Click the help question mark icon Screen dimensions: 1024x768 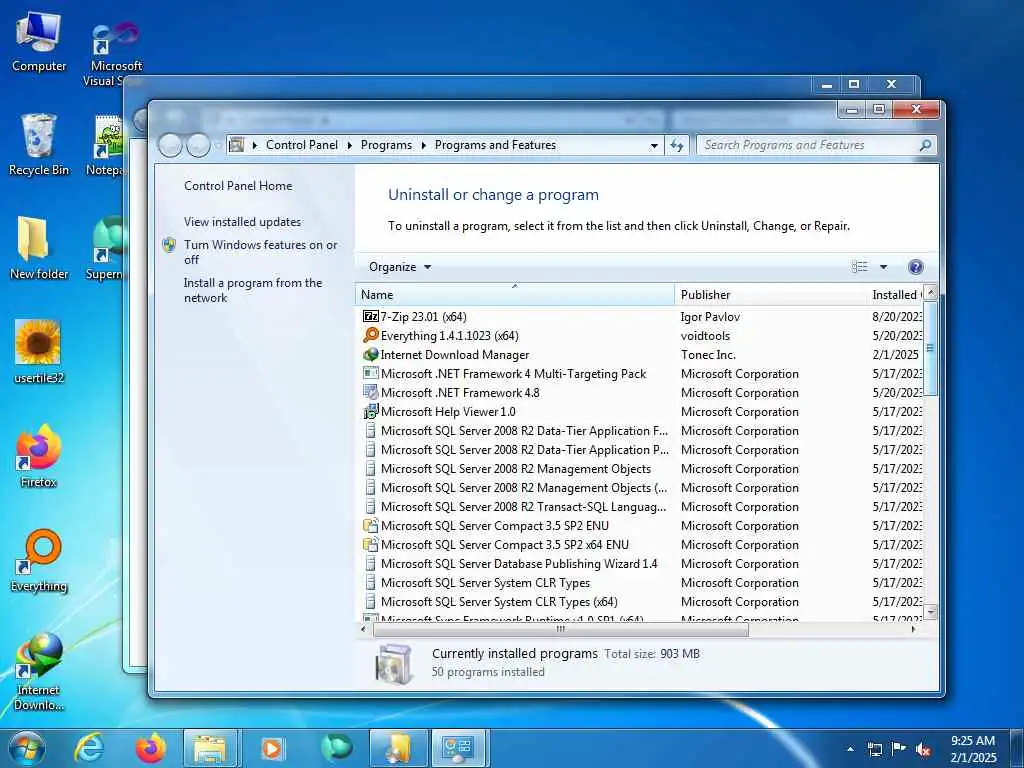tap(916, 266)
